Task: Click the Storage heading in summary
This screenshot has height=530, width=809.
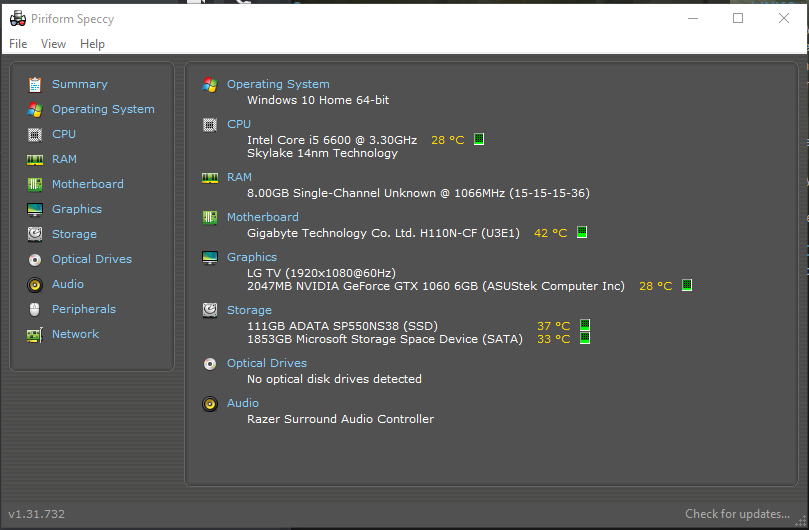Action: pyautogui.click(x=249, y=310)
